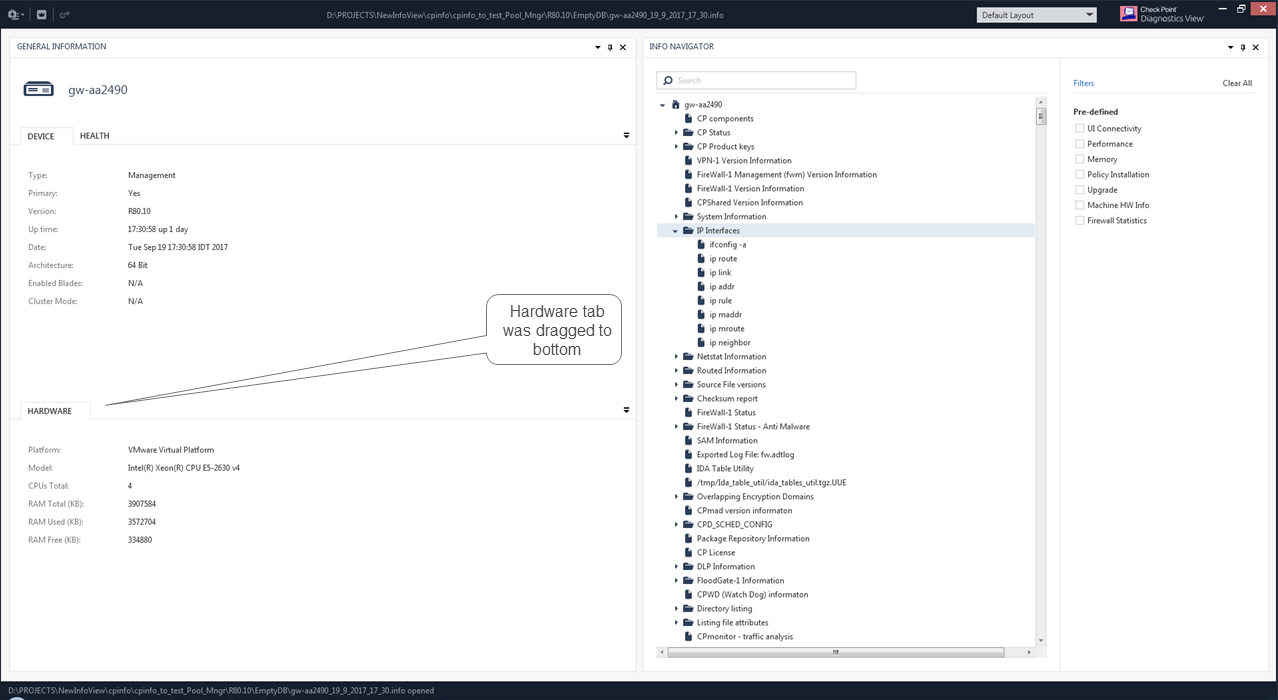Expand the Routed Information tree node
Image resolution: width=1278 pixels, height=700 pixels.
coord(676,370)
